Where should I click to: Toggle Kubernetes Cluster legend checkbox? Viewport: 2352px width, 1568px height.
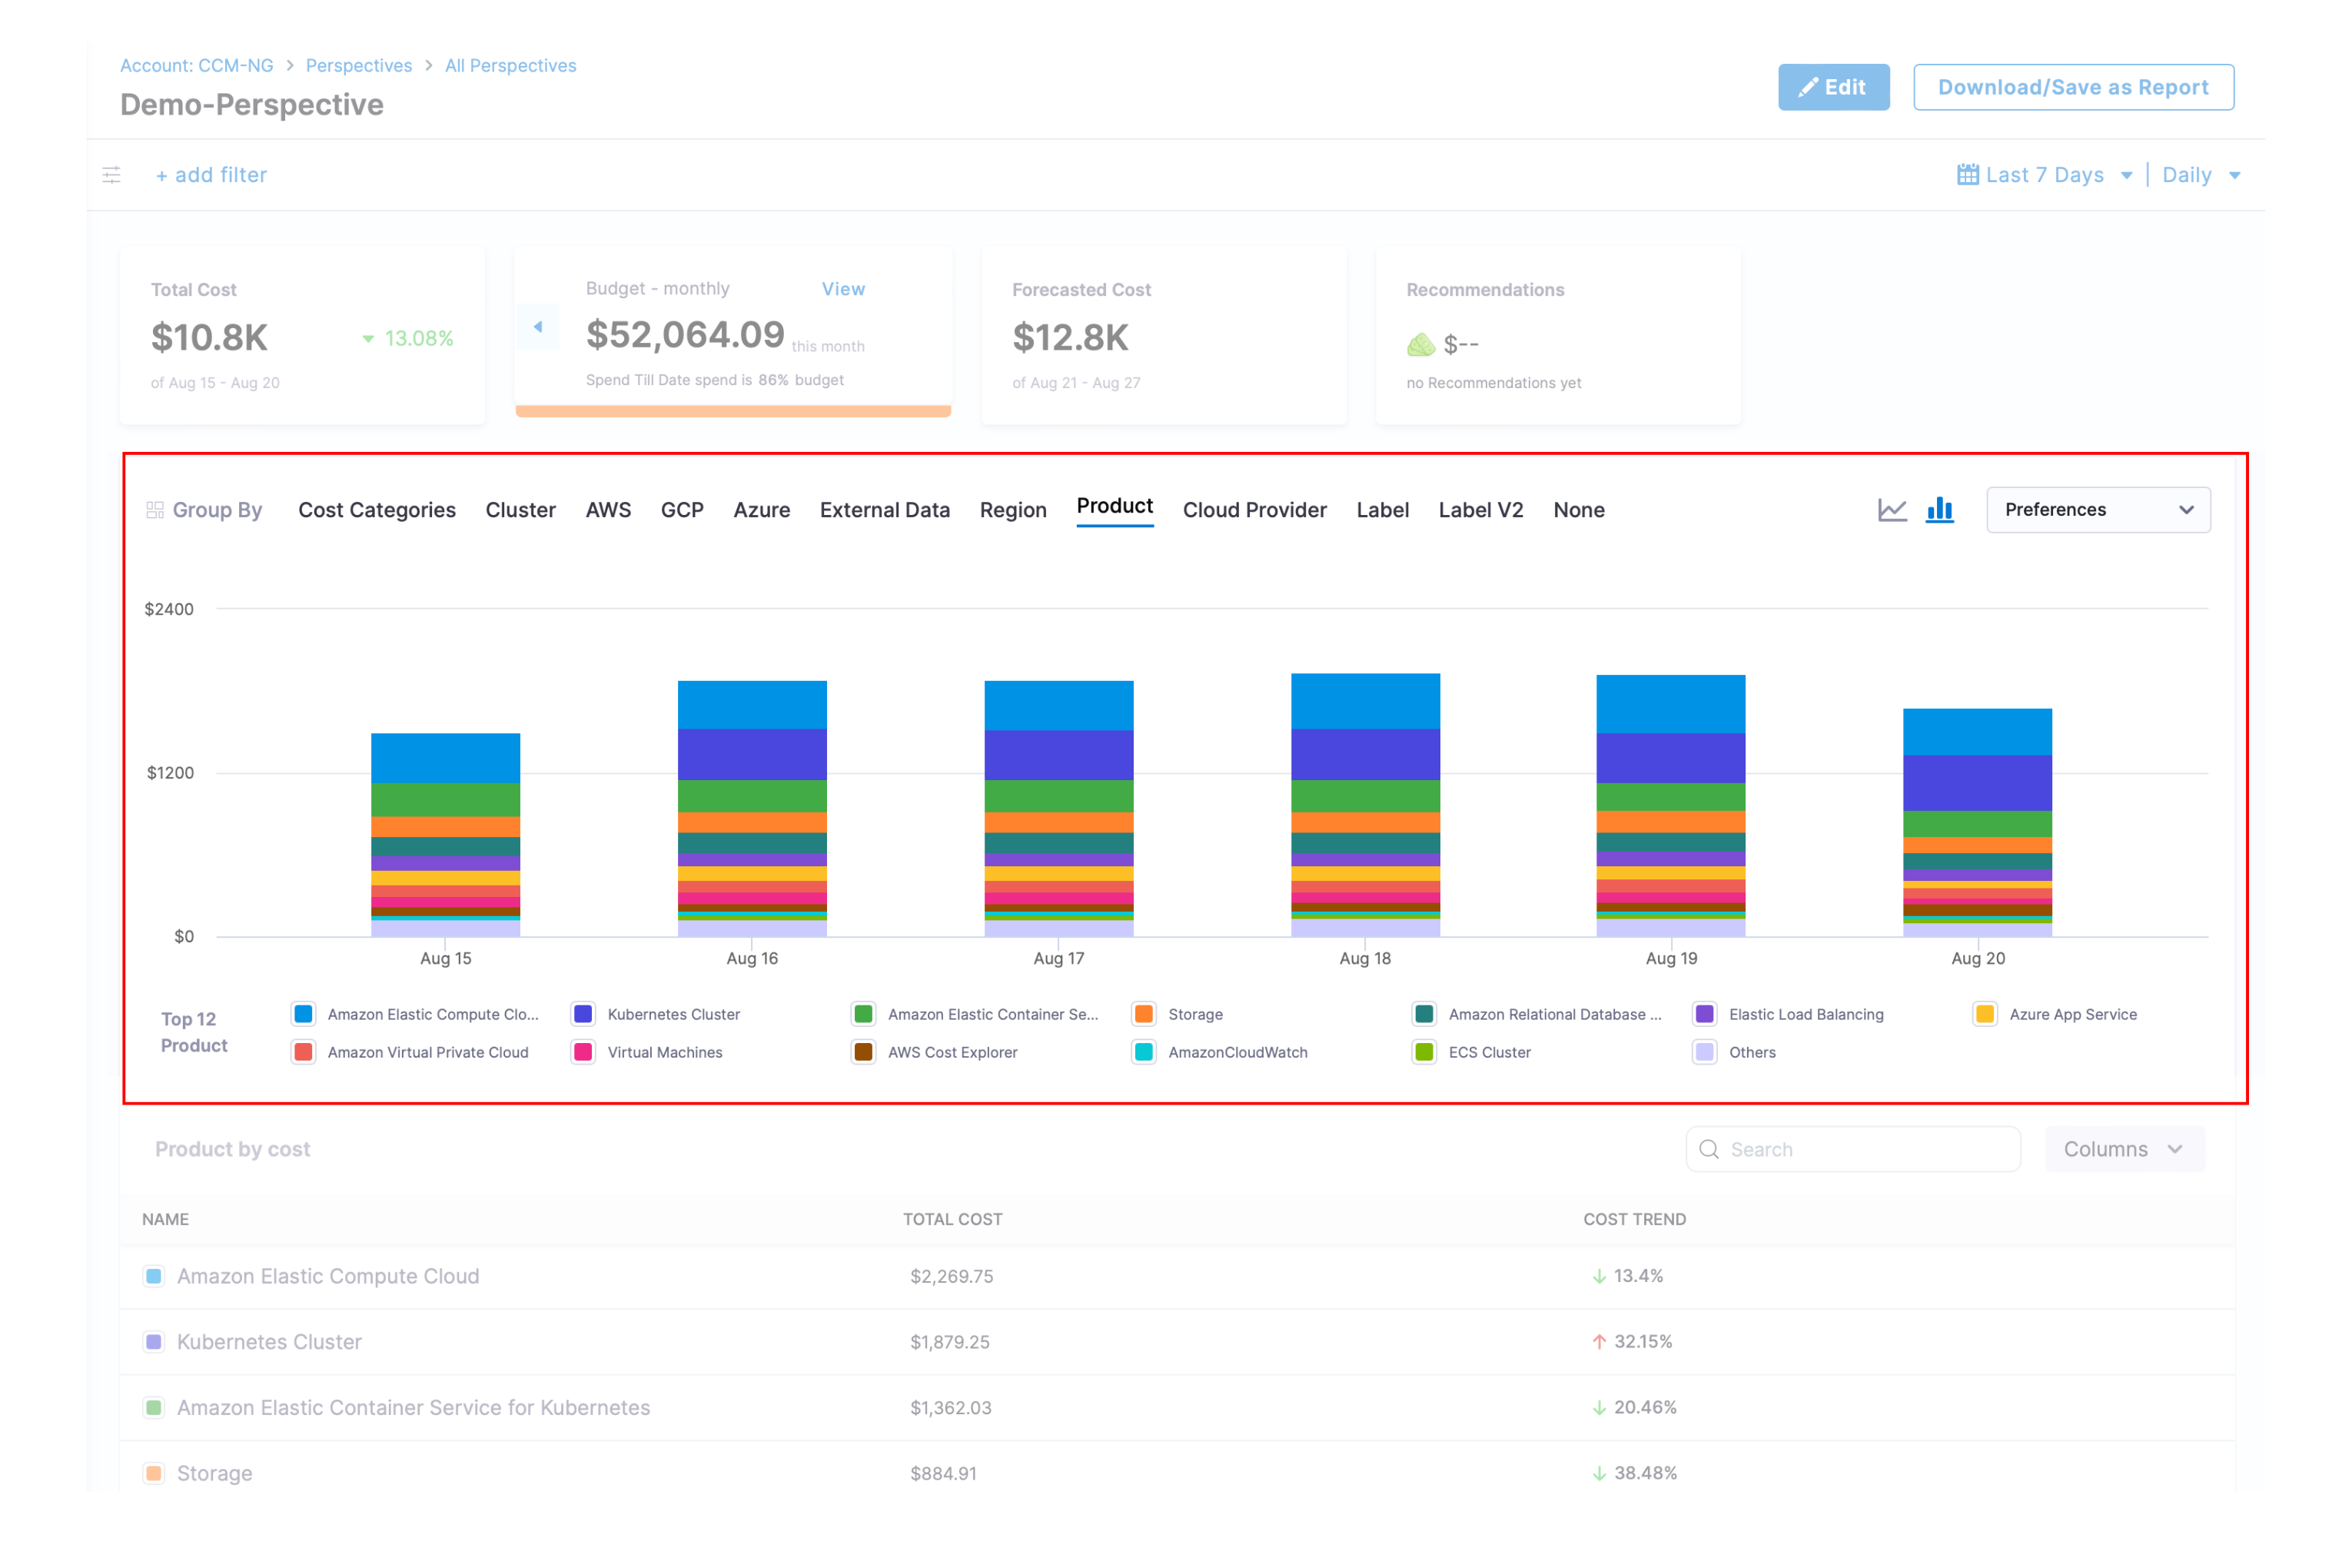[x=583, y=1014]
